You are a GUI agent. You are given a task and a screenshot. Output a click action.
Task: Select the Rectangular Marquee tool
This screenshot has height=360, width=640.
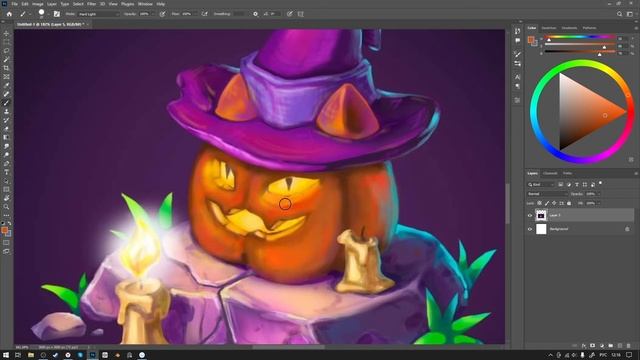pos(6,42)
